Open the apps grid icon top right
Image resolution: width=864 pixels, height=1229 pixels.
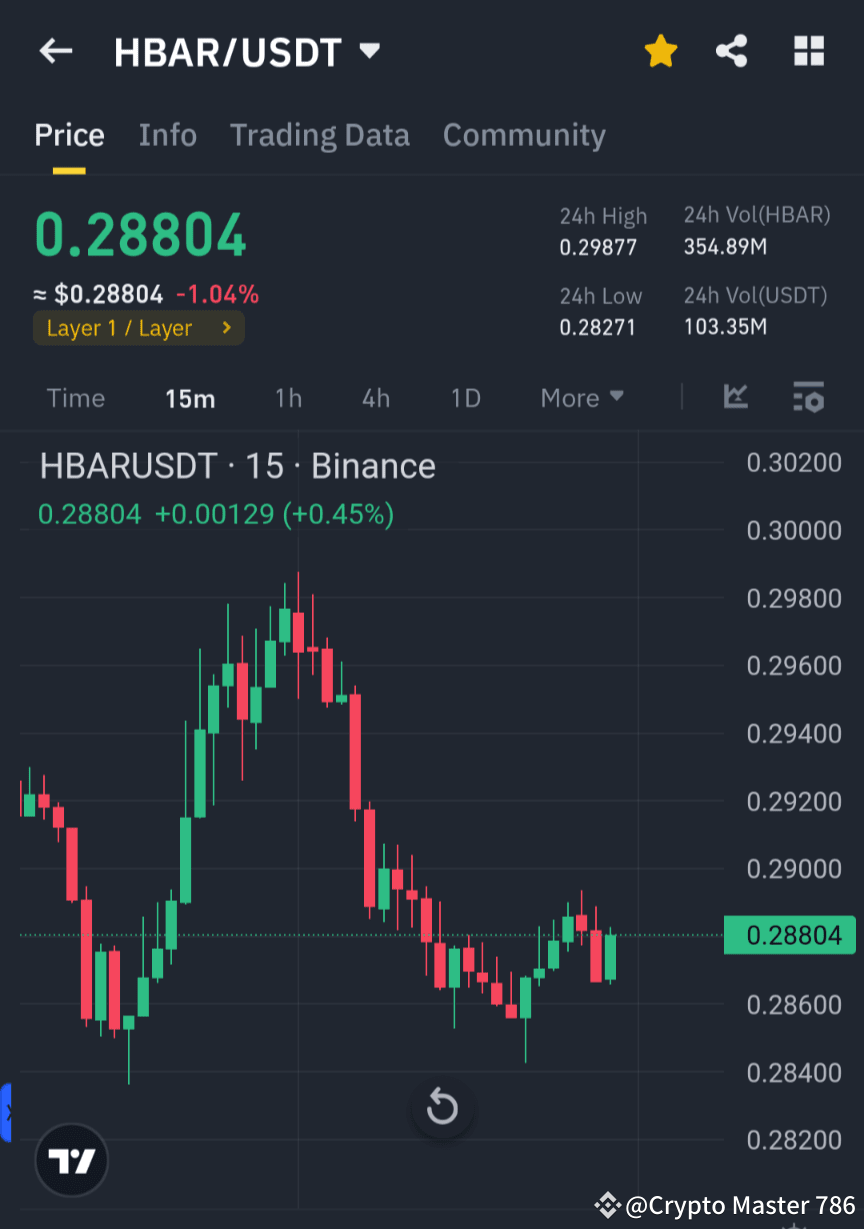[x=808, y=51]
